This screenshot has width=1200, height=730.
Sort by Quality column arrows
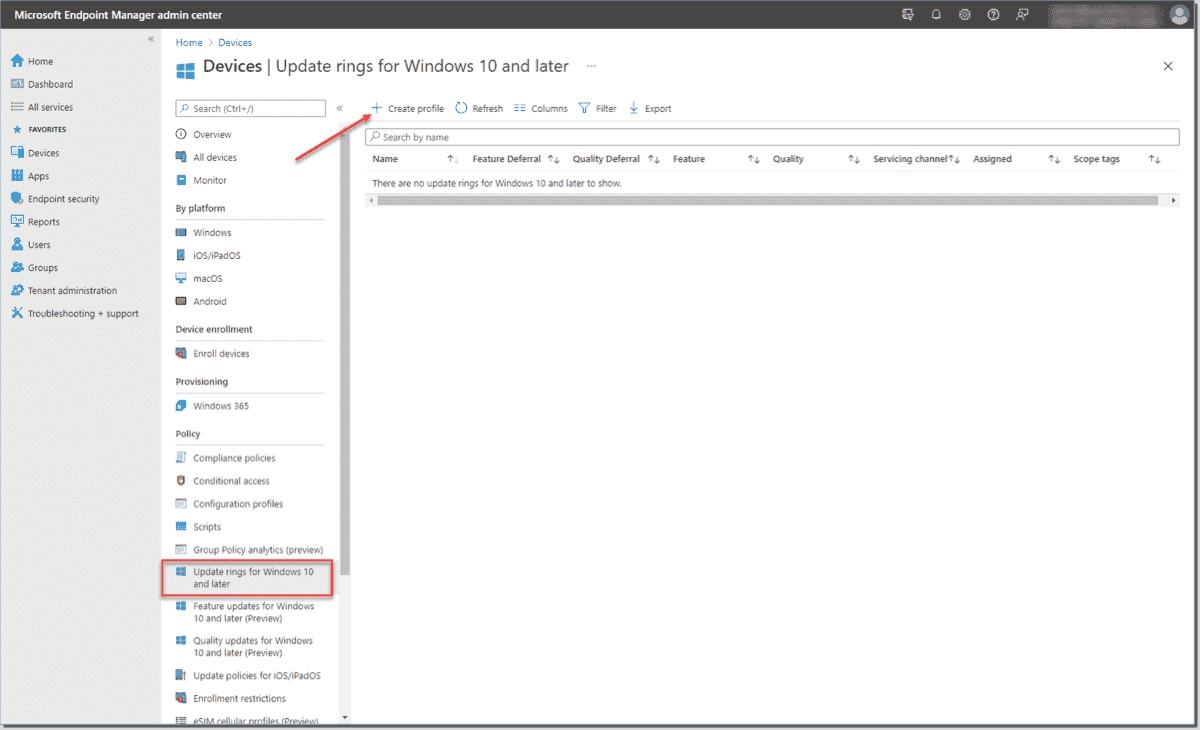tap(854, 159)
